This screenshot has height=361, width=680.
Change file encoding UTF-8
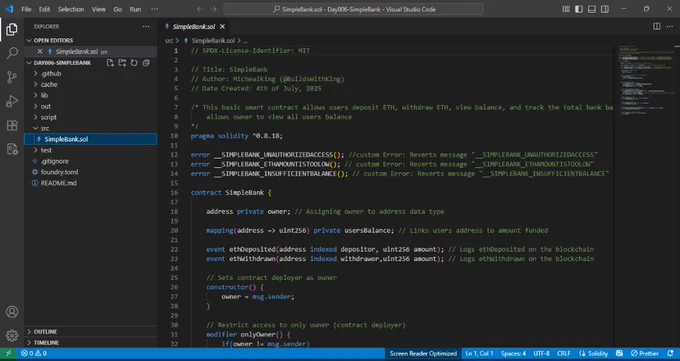click(x=541, y=354)
